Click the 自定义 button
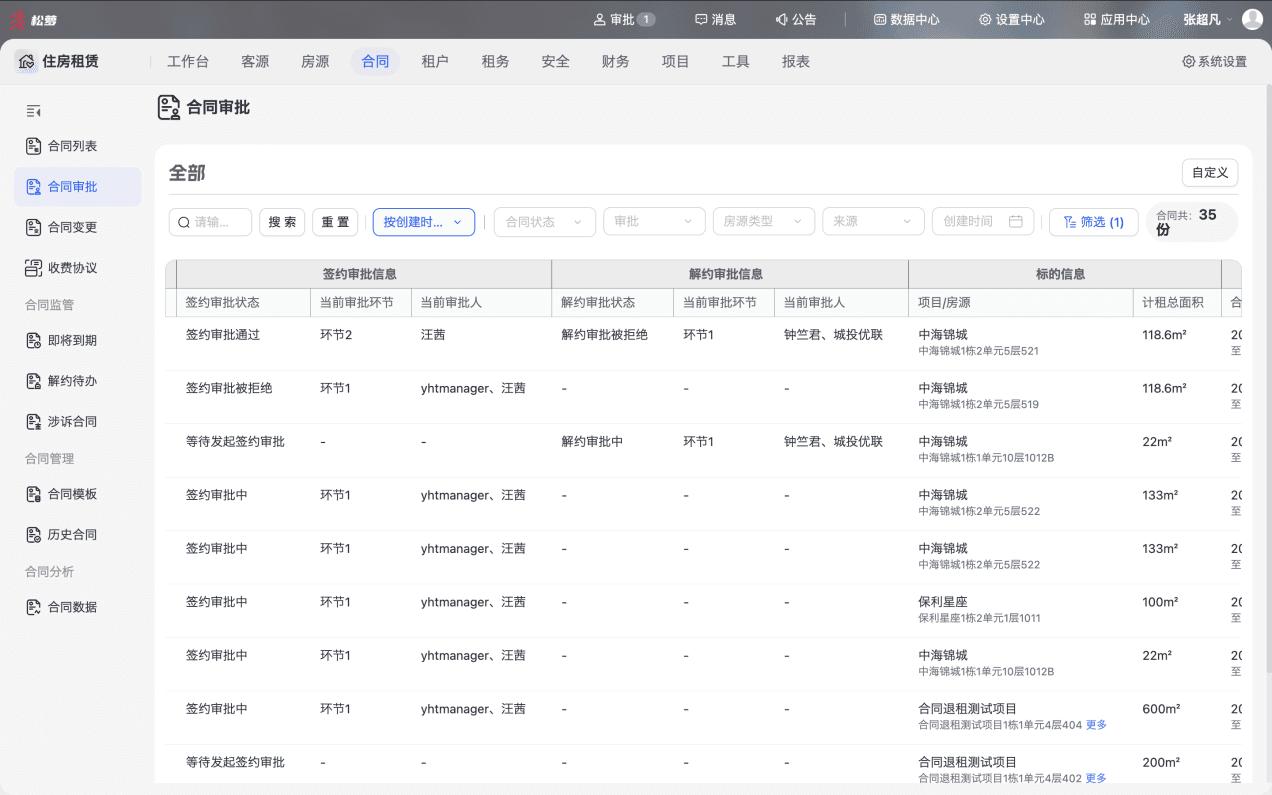 [x=1210, y=172]
